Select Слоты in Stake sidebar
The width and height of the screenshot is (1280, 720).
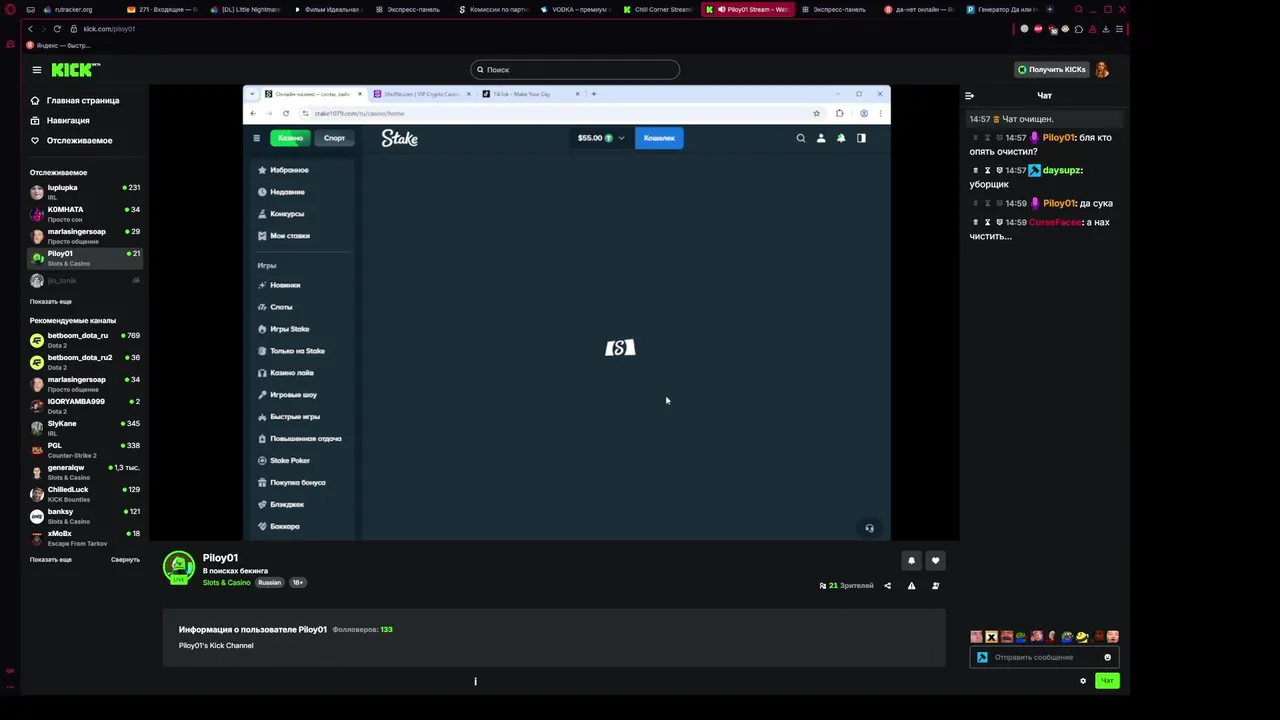304,307
